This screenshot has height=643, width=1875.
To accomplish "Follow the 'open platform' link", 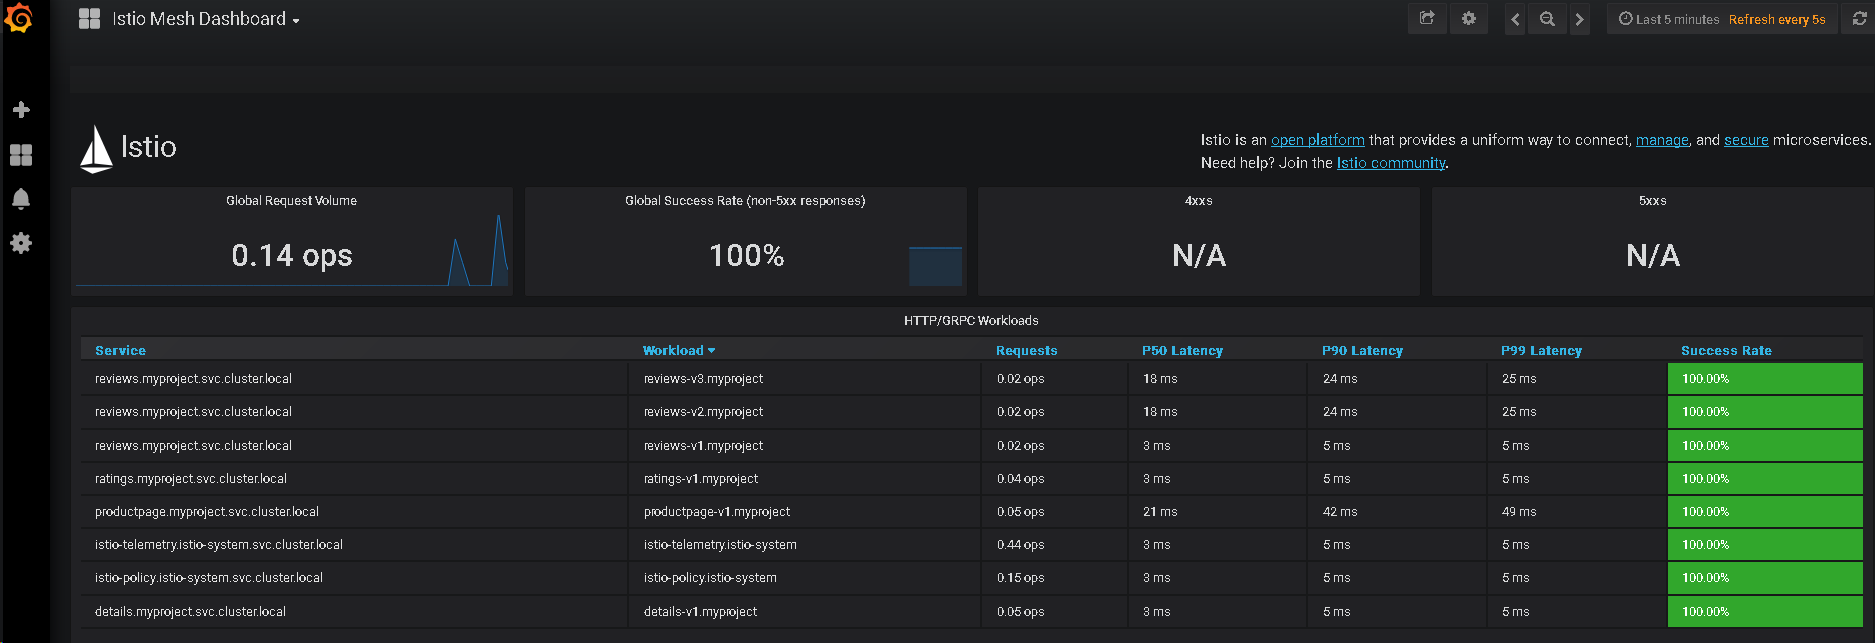I will tap(1318, 140).
